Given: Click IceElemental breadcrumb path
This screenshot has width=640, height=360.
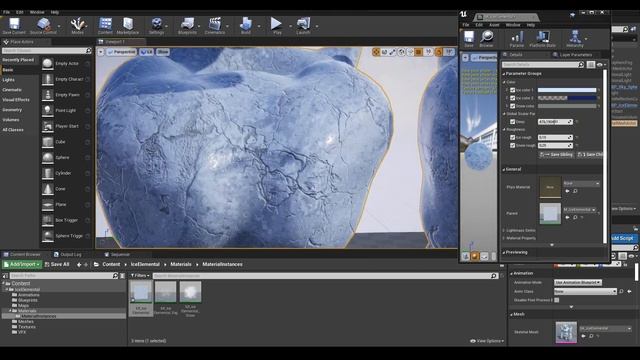Looking at the screenshot, I should tap(145, 264).
